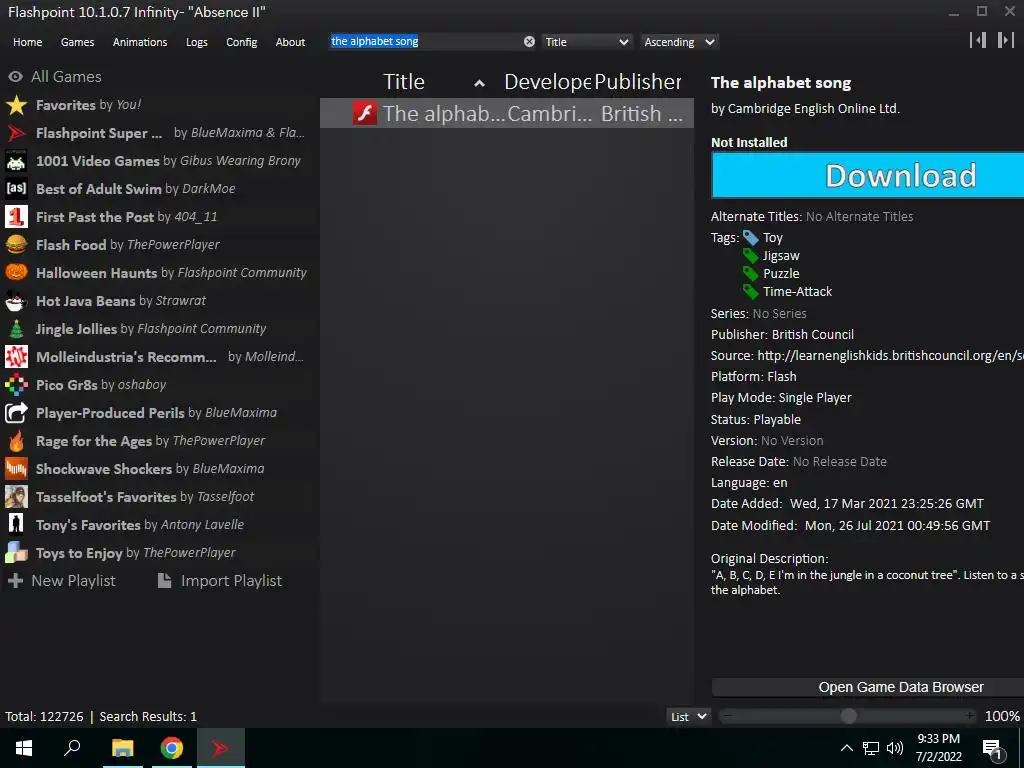
Task: Click the All Games eye icon
Action: 16,76
